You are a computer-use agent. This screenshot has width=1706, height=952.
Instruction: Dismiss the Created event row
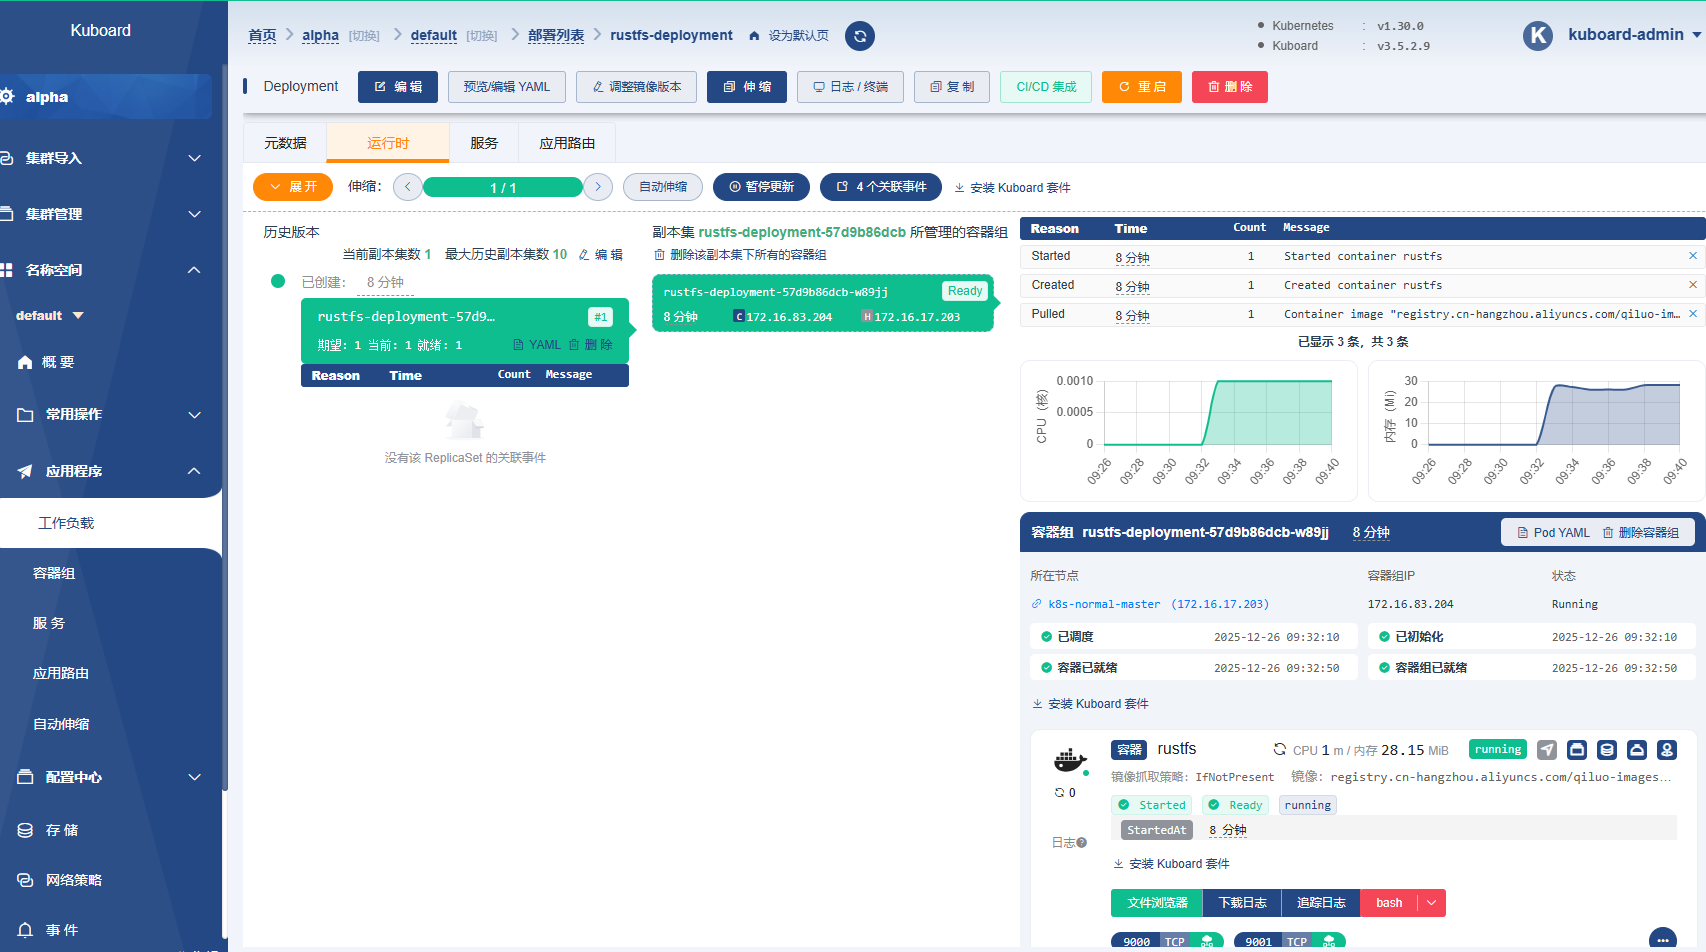1693,285
